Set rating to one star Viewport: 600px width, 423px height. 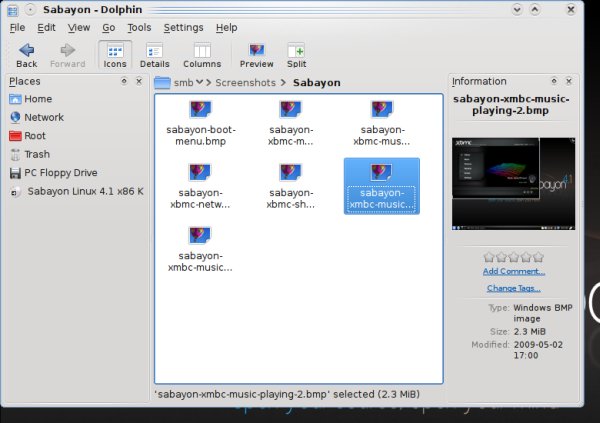(489, 257)
